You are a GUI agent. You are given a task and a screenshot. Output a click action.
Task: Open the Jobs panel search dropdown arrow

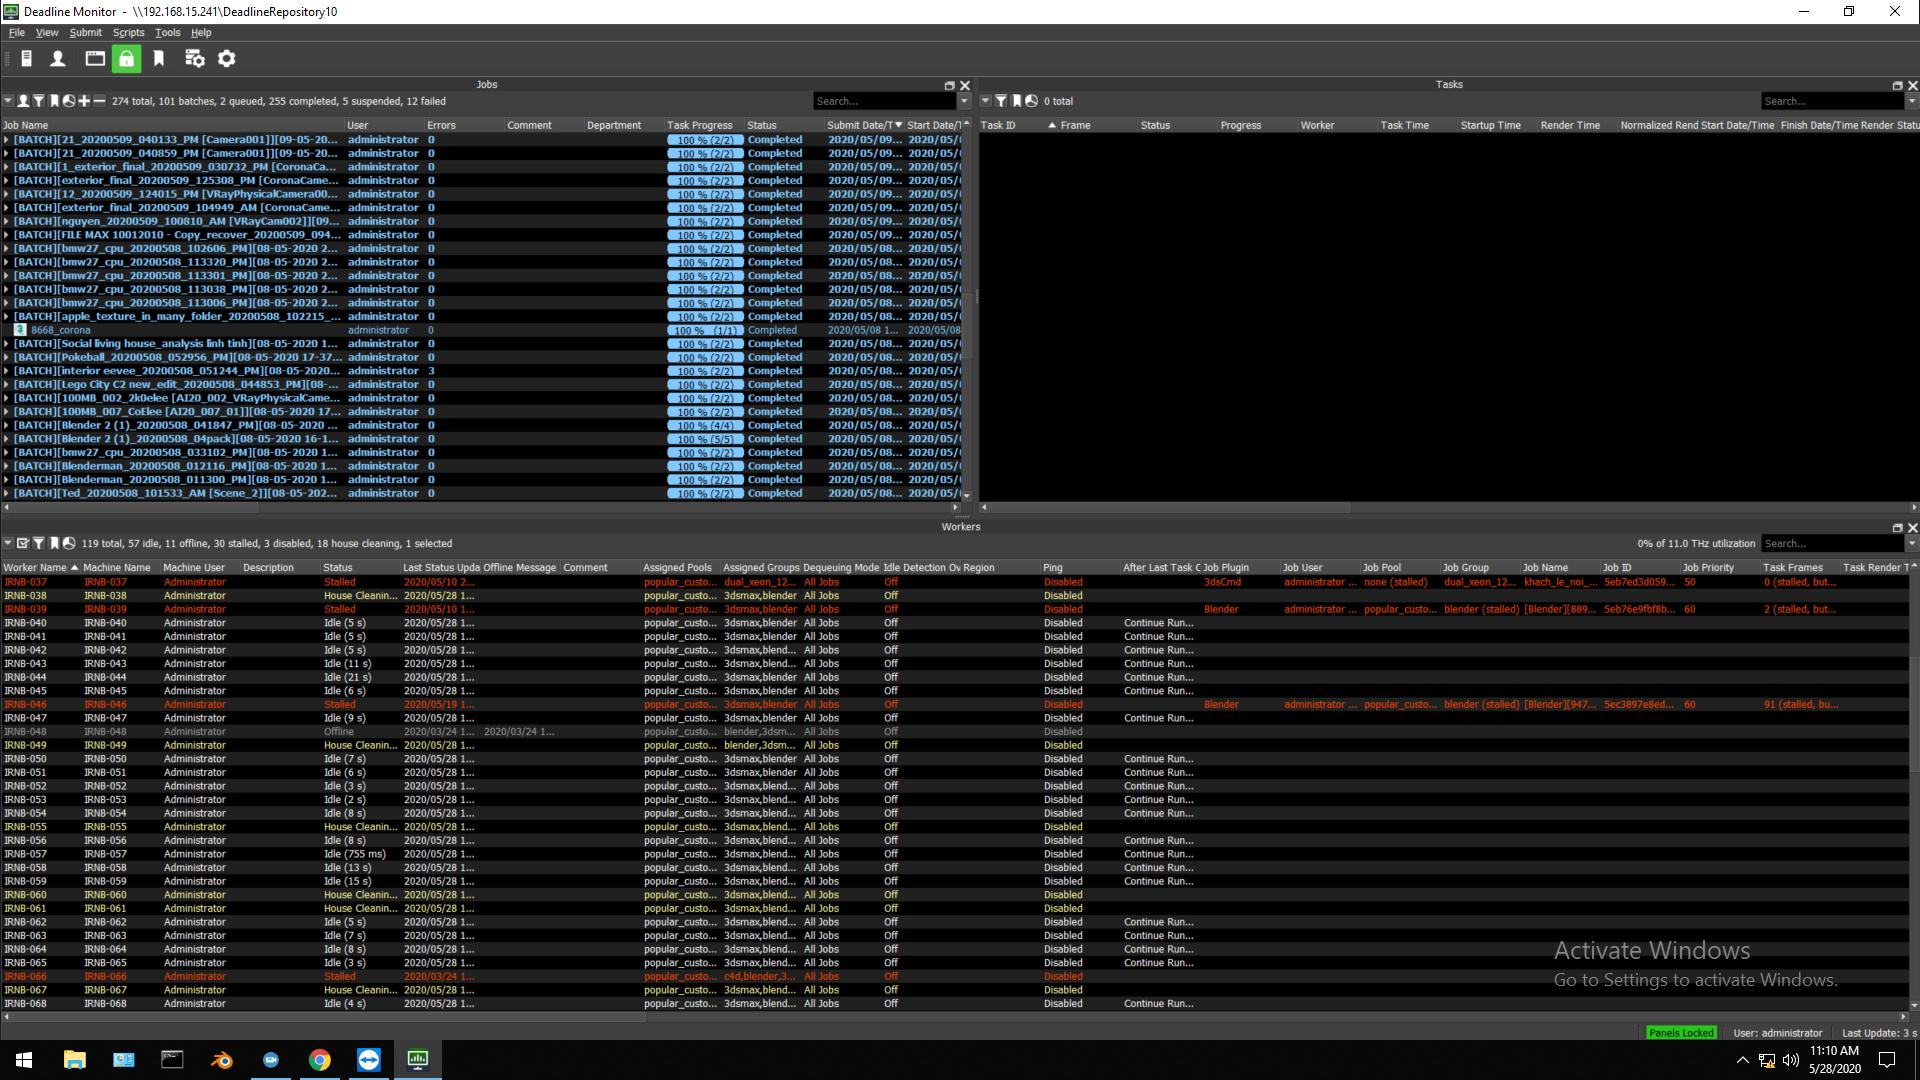tap(964, 101)
